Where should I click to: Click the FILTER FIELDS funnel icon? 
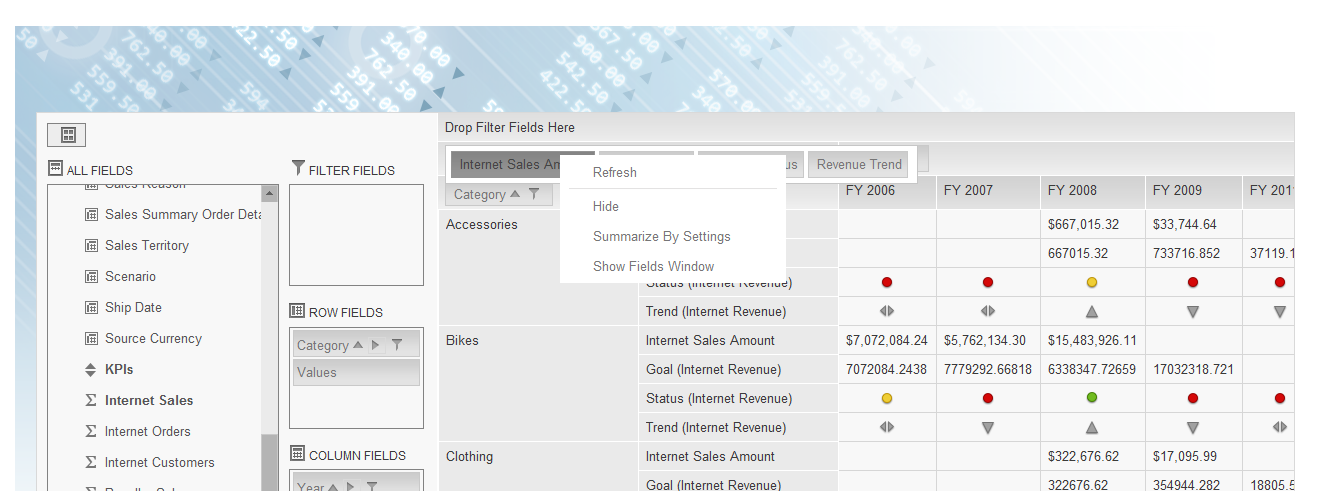click(x=297, y=168)
